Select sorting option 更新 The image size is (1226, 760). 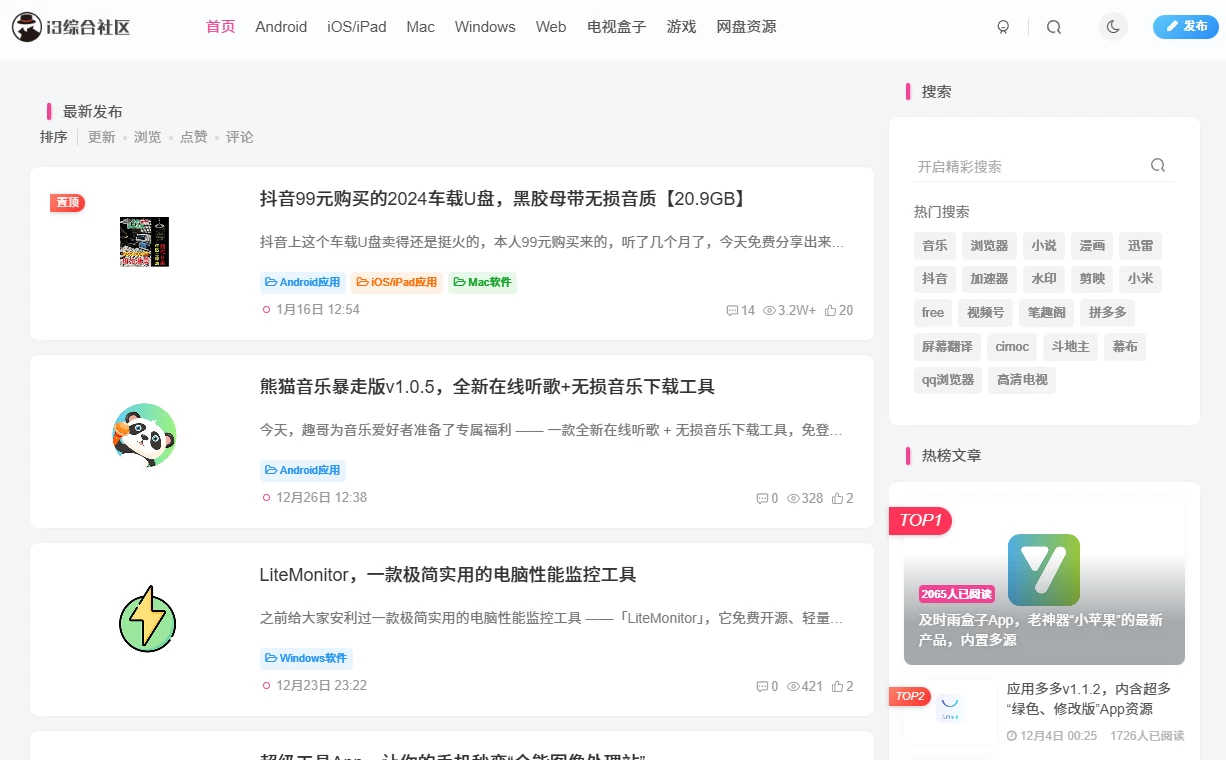click(x=101, y=137)
